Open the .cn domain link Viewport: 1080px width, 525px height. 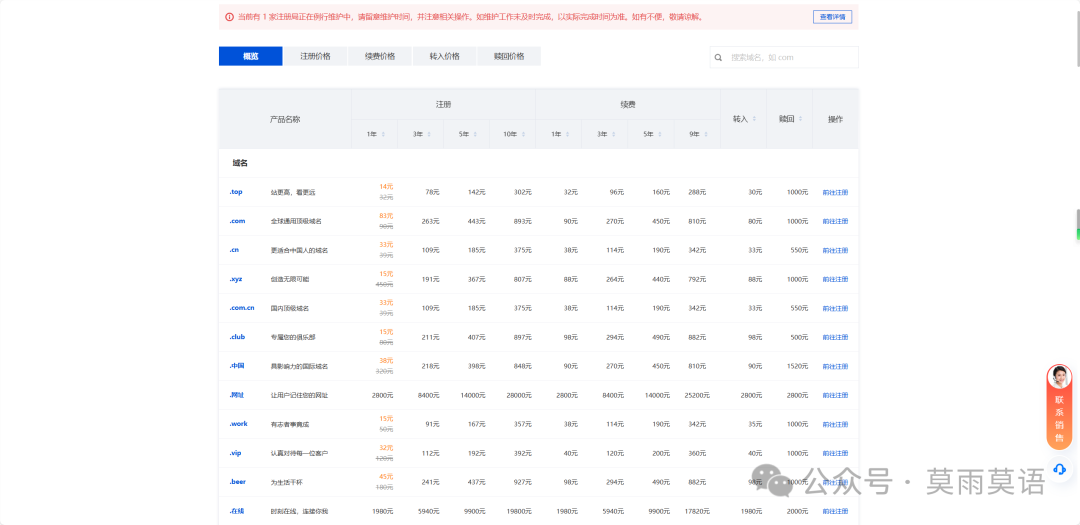pyautogui.click(x=235, y=250)
